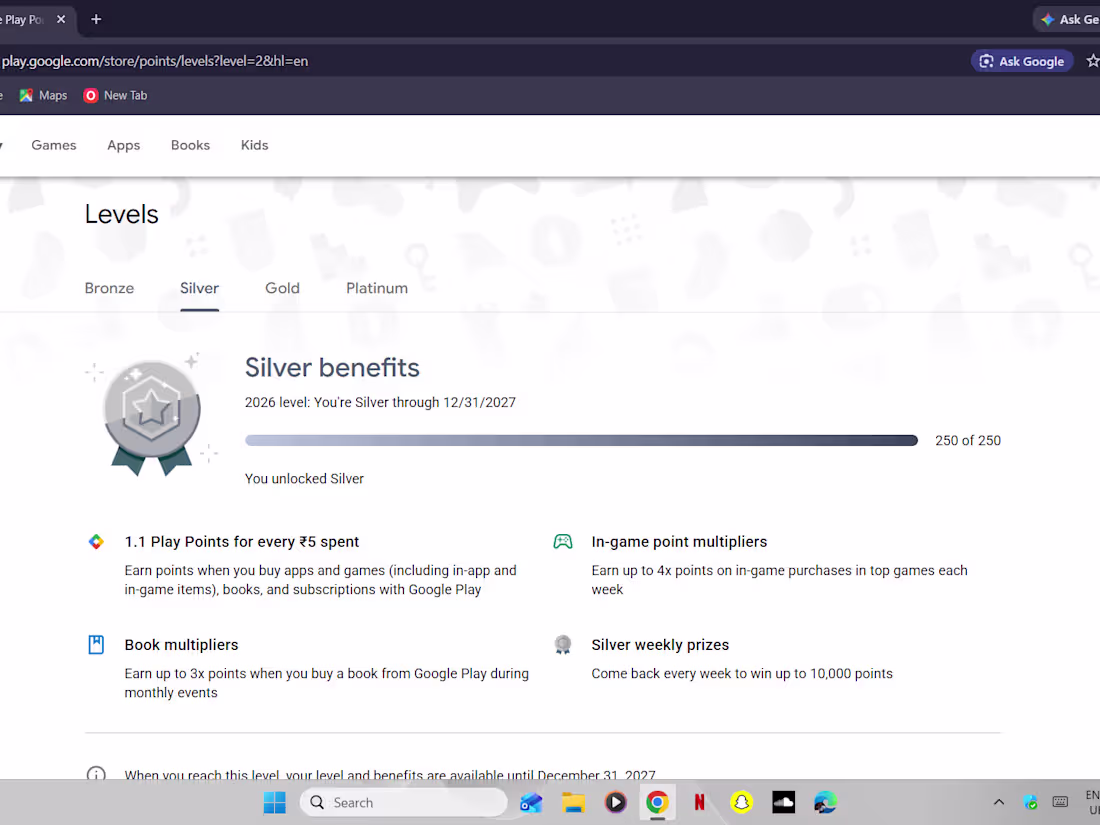Click the info circle icon
Viewport: 1100px width, 825px height.
point(96,774)
